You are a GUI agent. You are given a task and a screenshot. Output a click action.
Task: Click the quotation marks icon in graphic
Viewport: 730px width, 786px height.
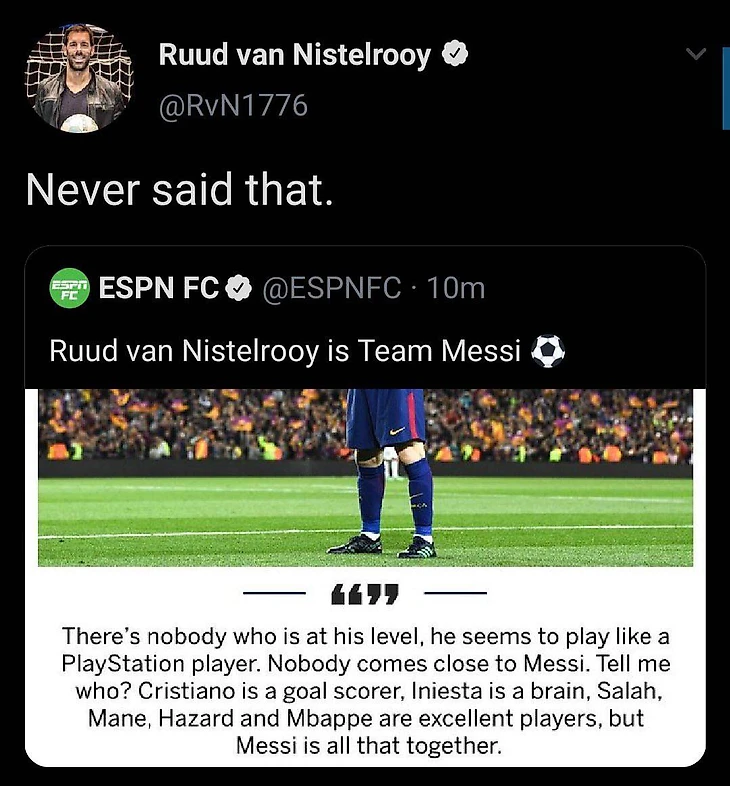point(365,594)
